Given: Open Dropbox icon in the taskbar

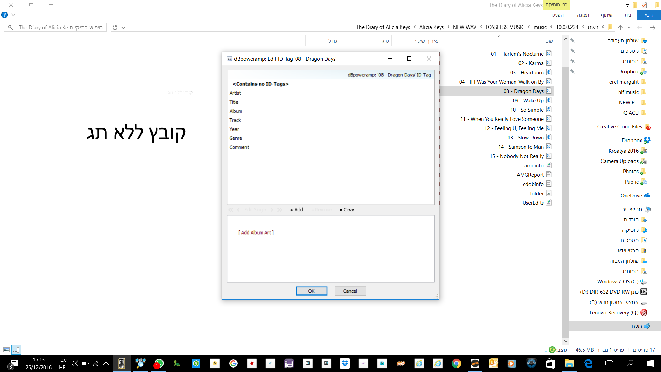Looking at the screenshot, I should pos(345,364).
